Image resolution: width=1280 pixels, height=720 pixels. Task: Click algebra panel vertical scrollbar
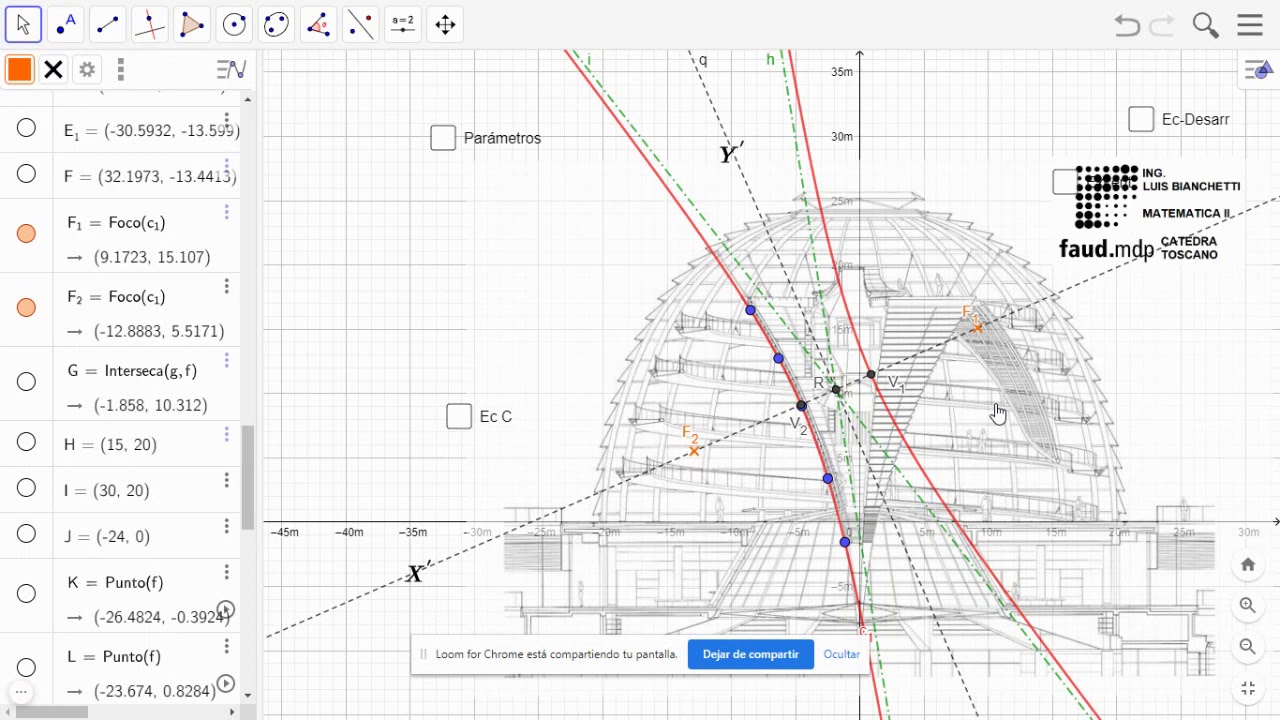coord(248,477)
